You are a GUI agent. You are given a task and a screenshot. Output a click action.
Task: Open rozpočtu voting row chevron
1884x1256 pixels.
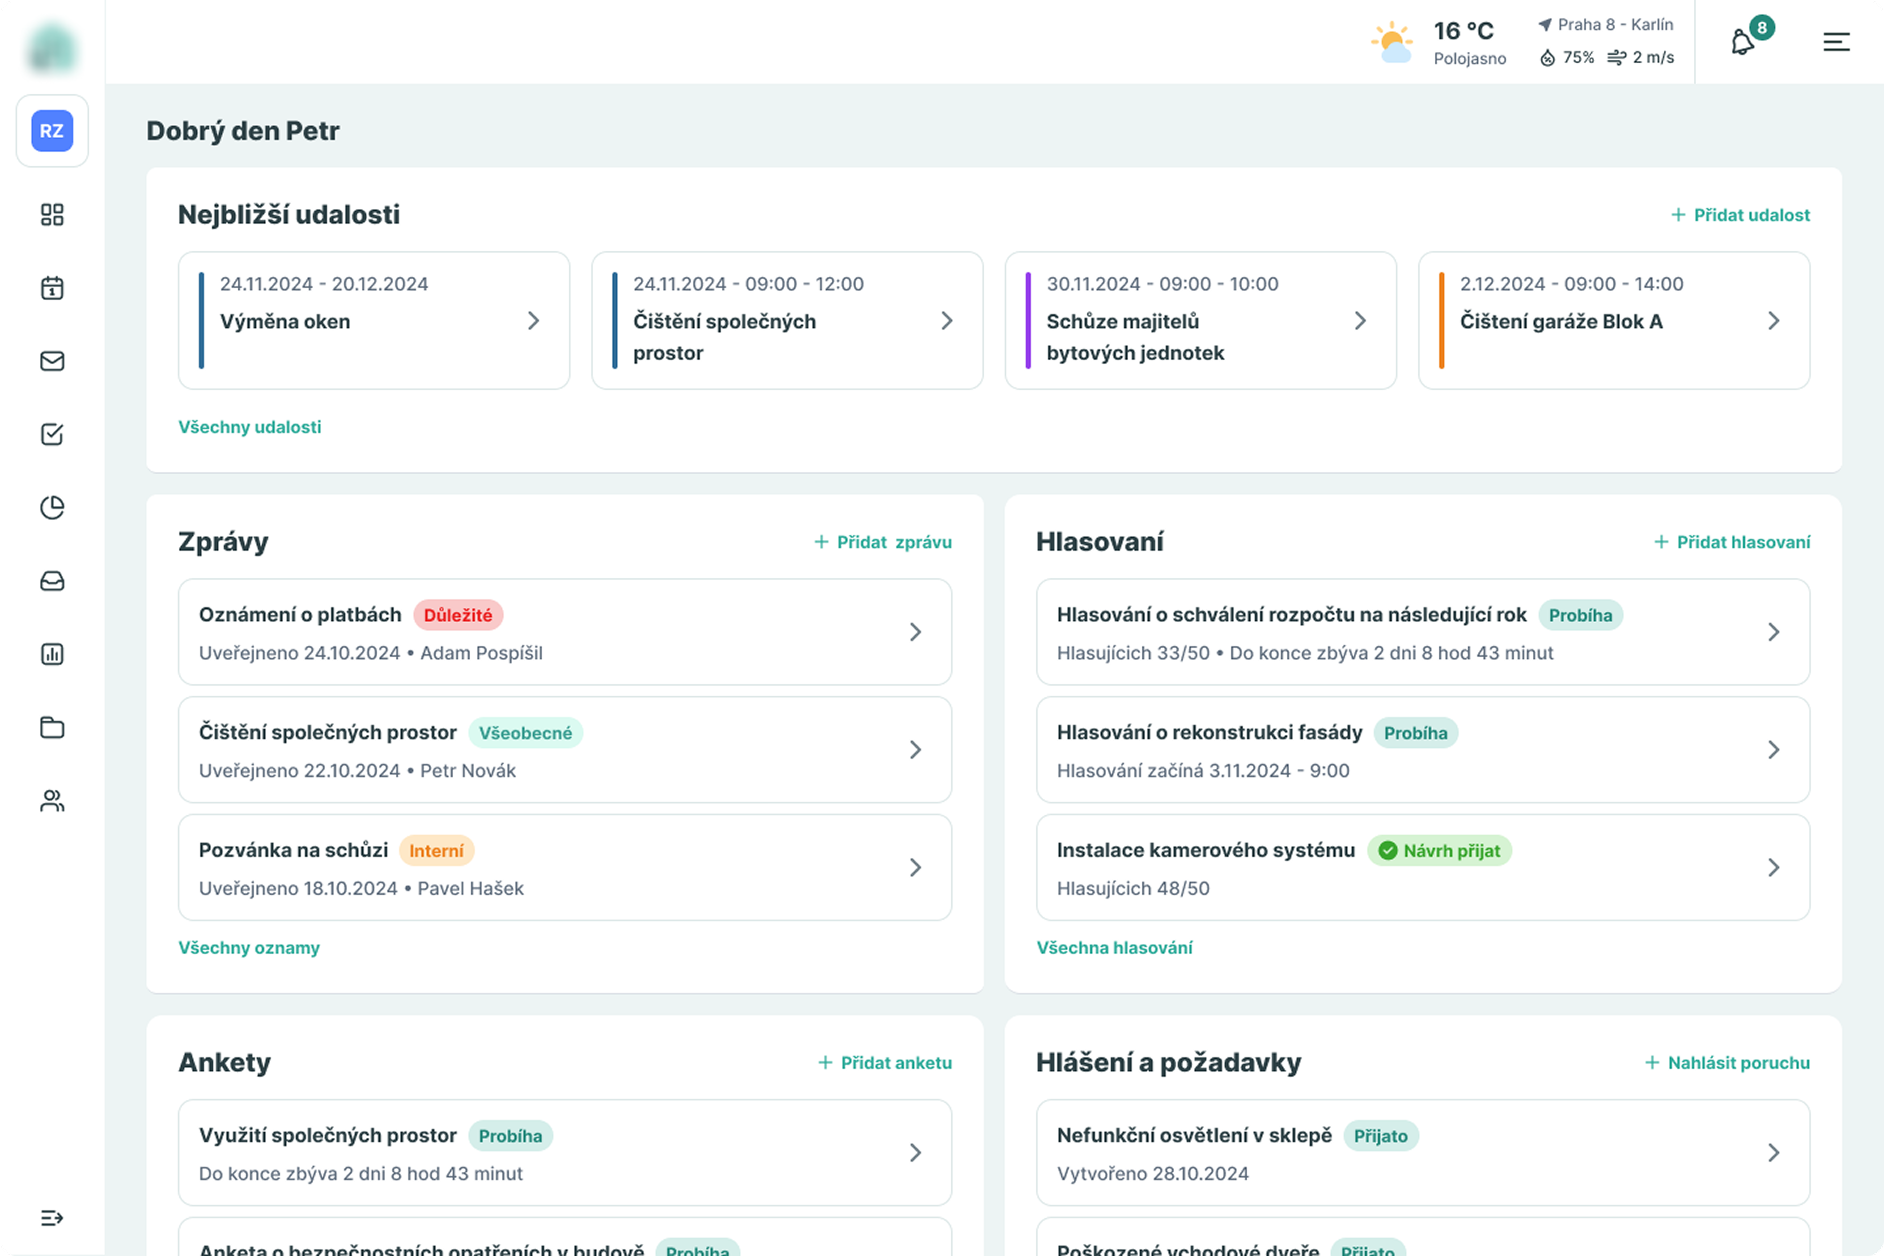(1774, 632)
